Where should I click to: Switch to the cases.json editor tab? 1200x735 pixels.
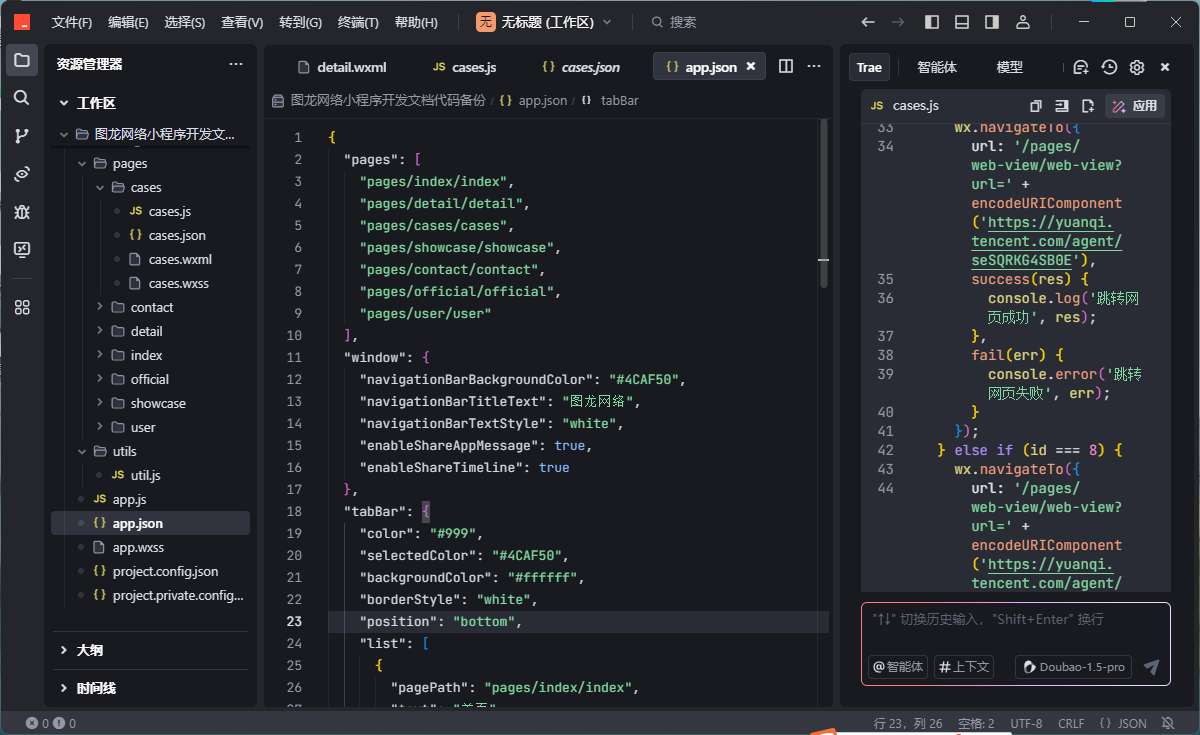pyautogui.click(x=580, y=67)
